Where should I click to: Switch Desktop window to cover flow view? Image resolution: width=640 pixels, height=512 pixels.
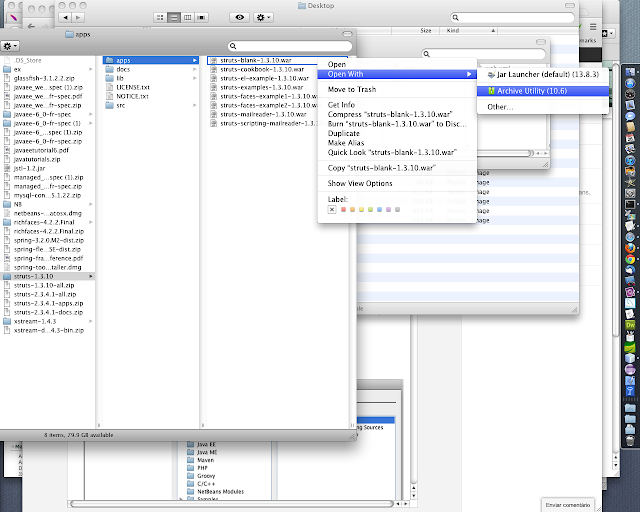(x=201, y=17)
